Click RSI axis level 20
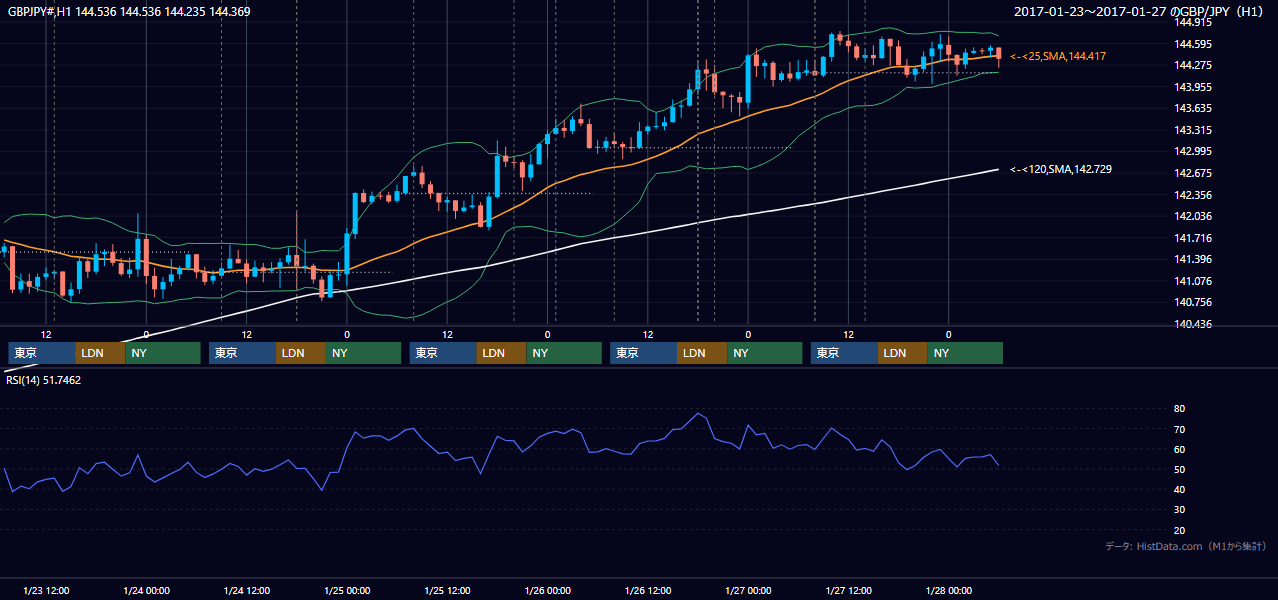The height and width of the screenshot is (600, 1278). coord(1179,531)
